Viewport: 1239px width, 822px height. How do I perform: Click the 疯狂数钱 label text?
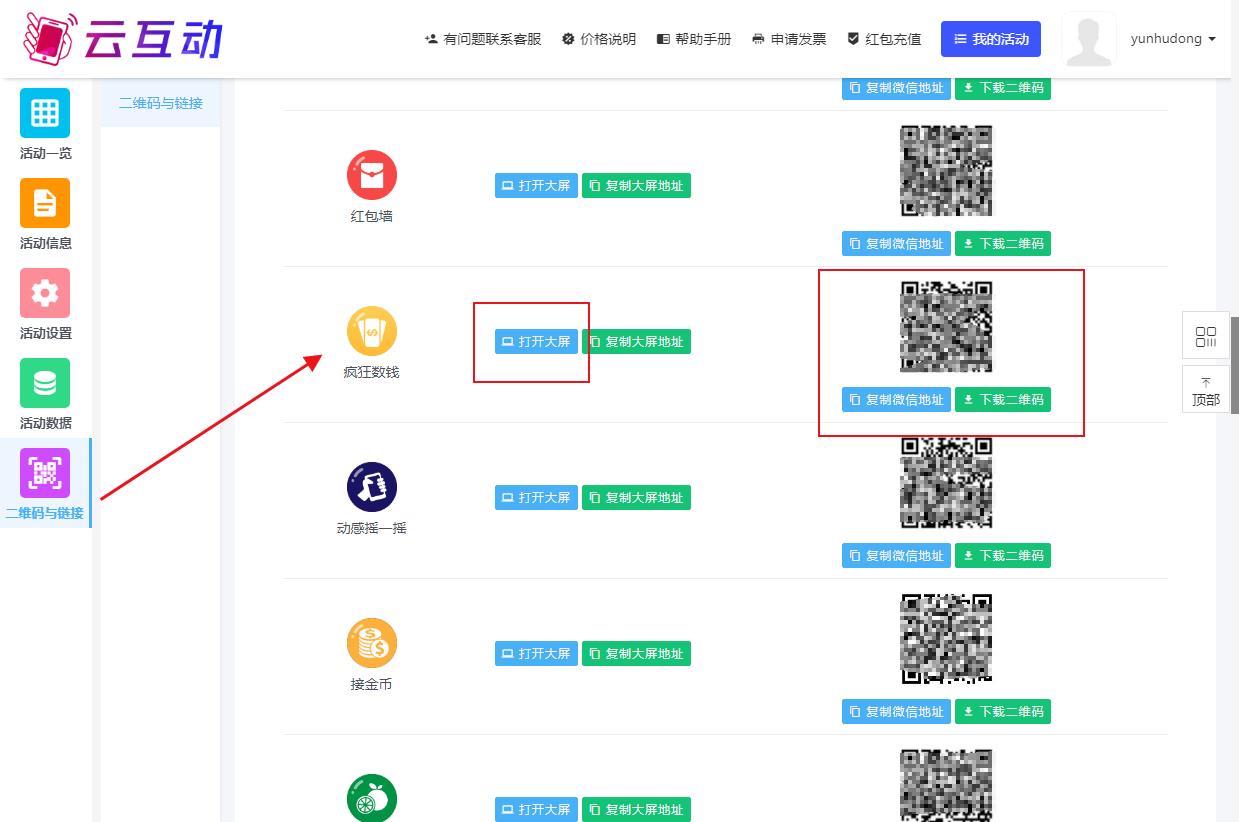tap(372, 372)
